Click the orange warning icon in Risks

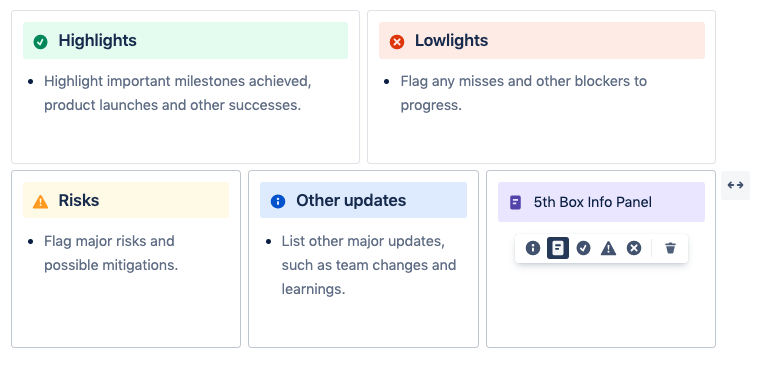coord(41,201)
